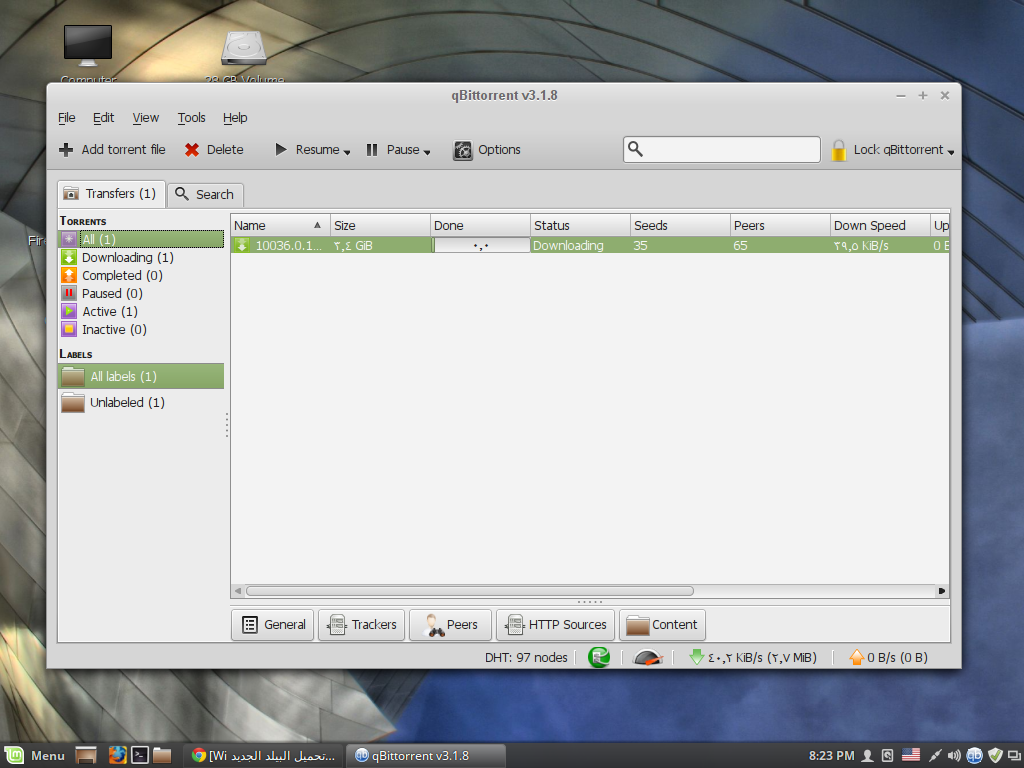Click the orange upload speed arrow icon
The image size is (1024, 768).
856,657
